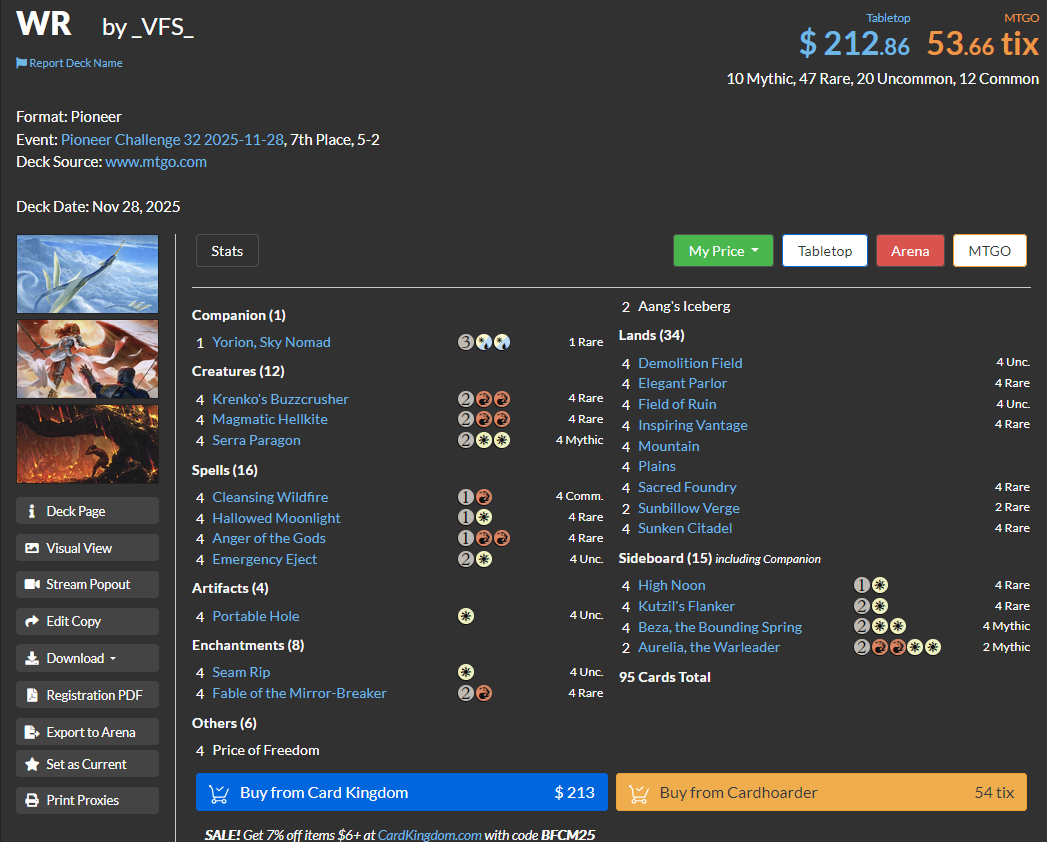Click the mana symbols next to Krenko's Buzzcrusher
The image size is (1047, 842).
(x=484, y=399)
